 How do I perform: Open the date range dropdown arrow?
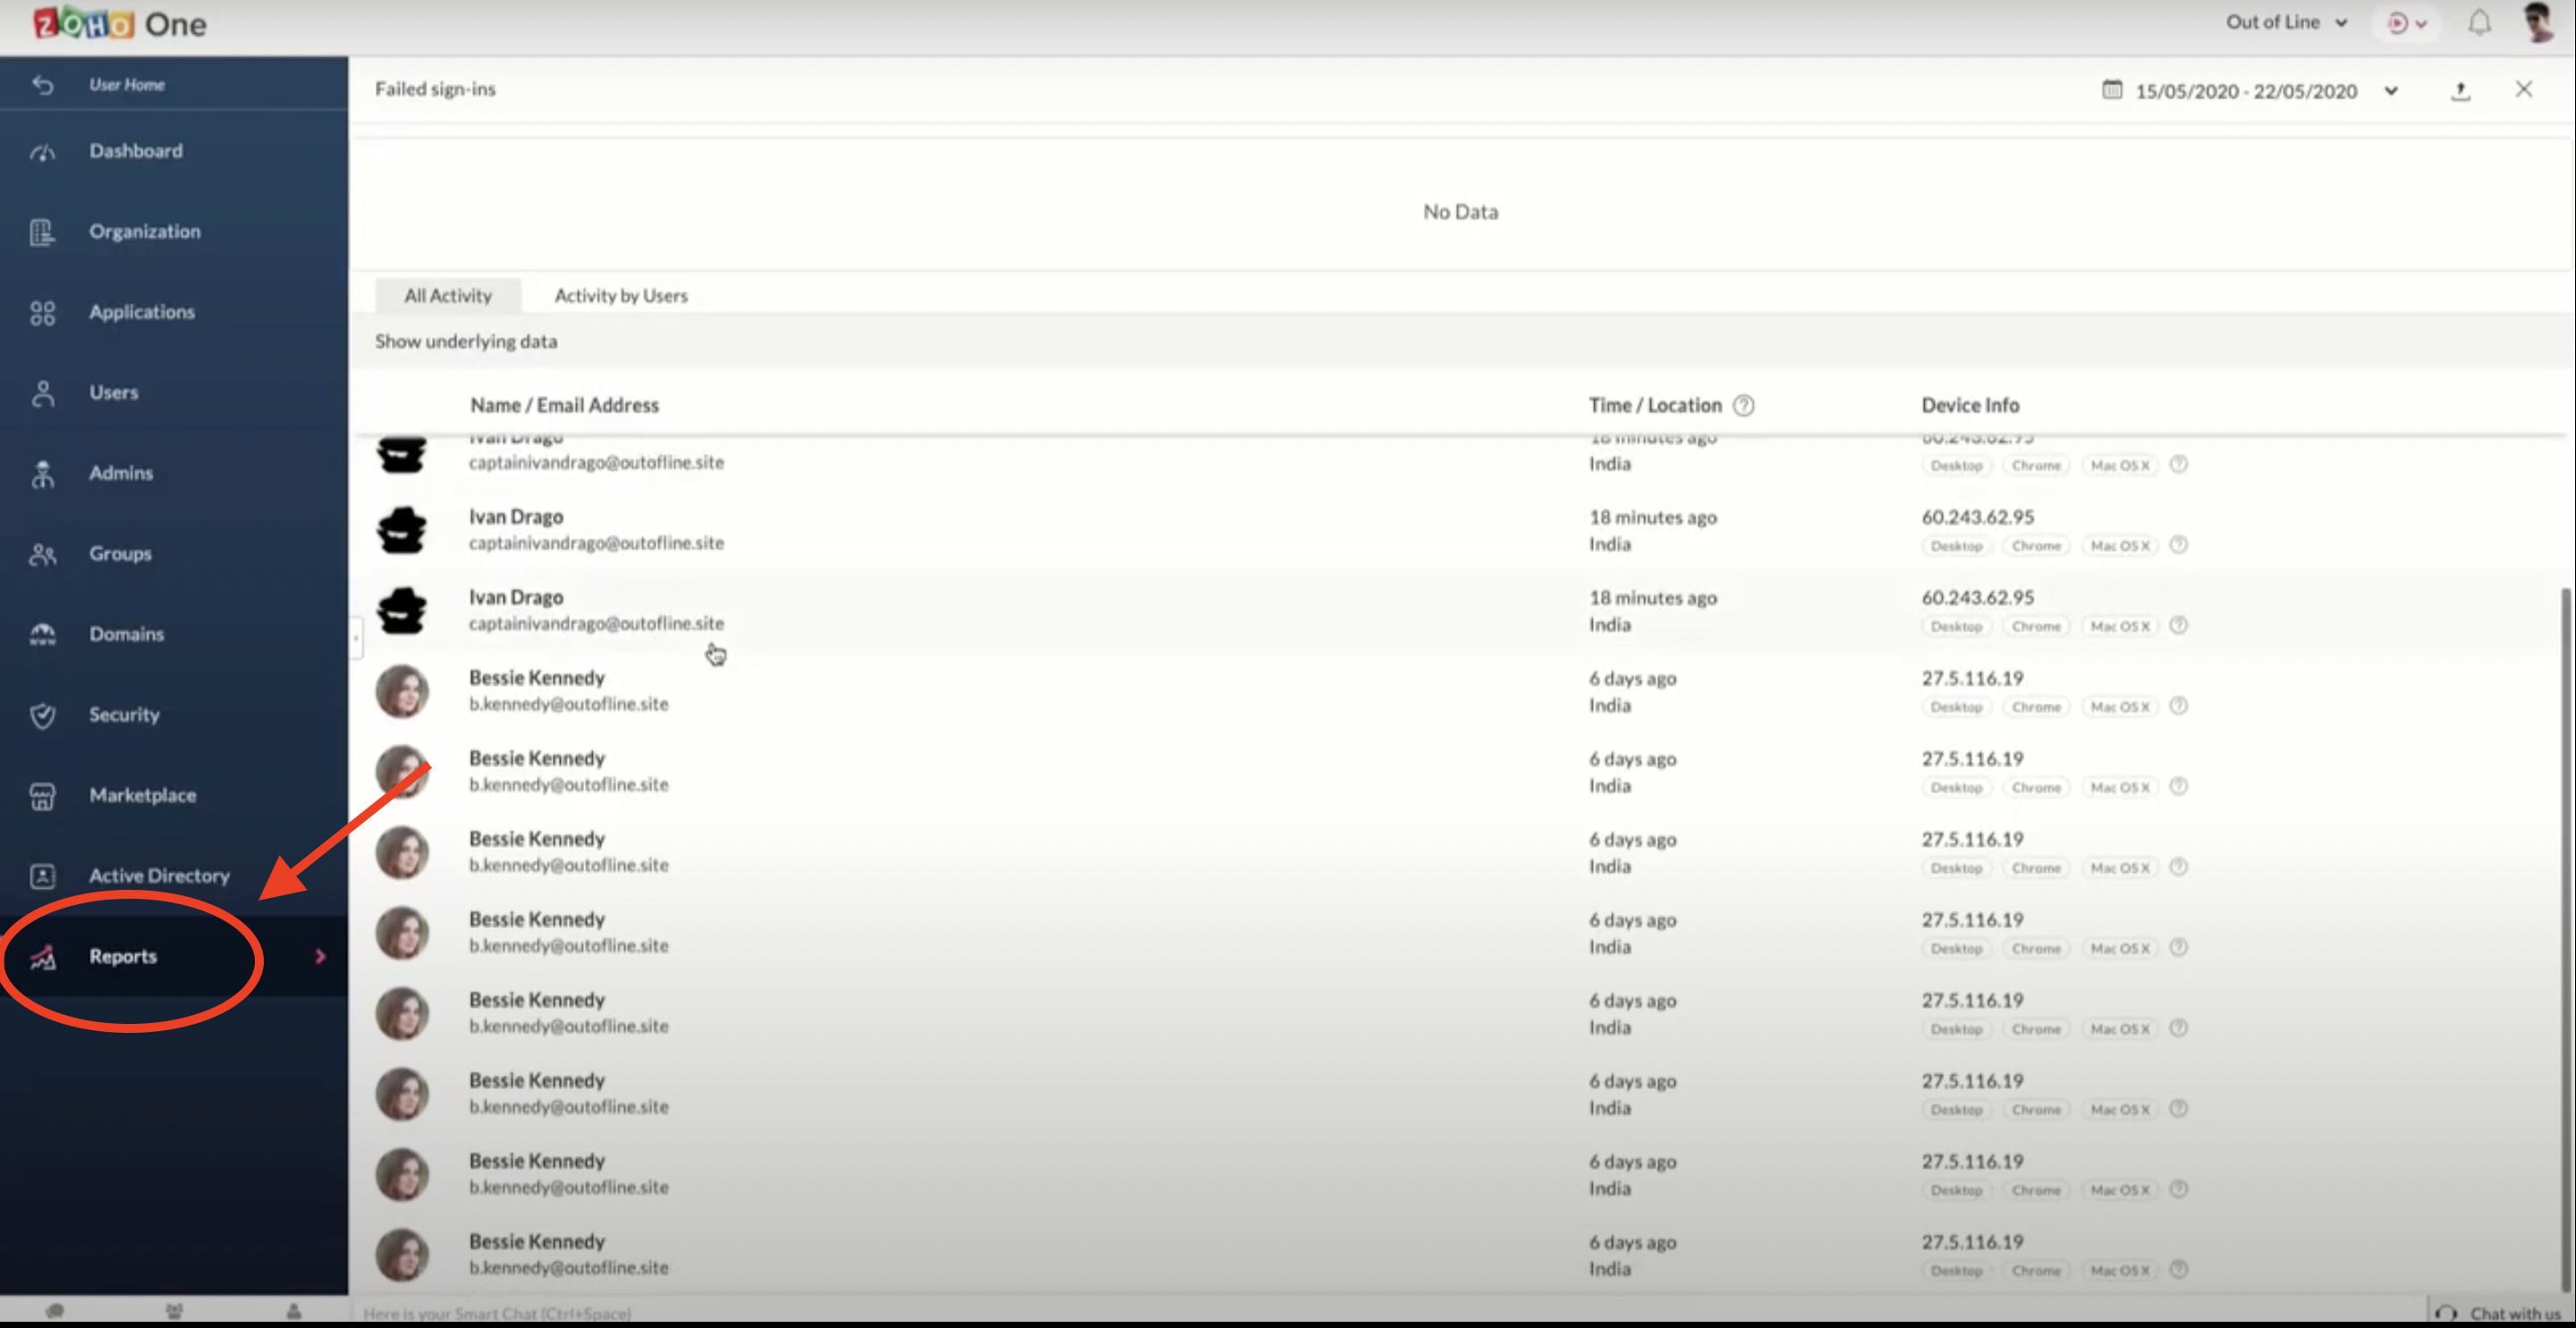2391,91
